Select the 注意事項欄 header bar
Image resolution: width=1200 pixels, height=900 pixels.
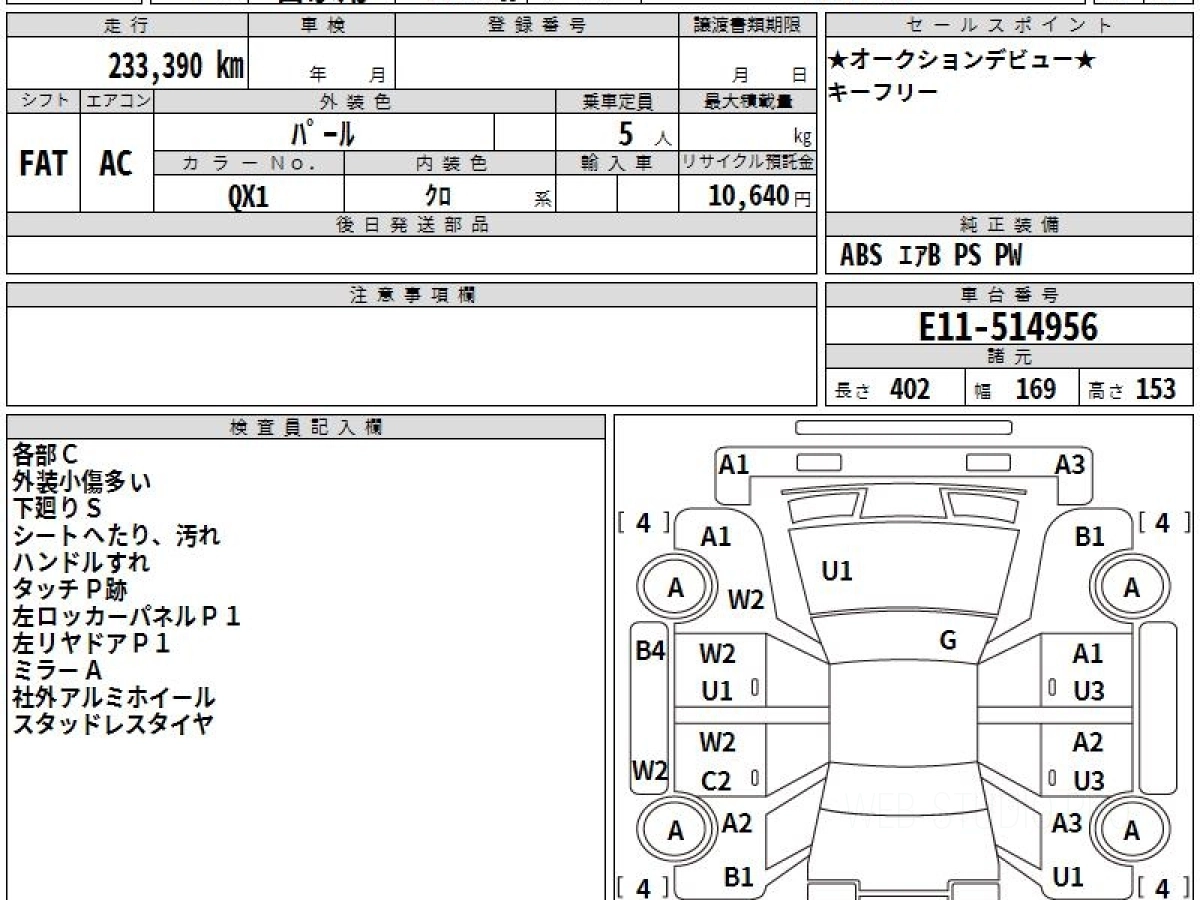tap(411, 295)
